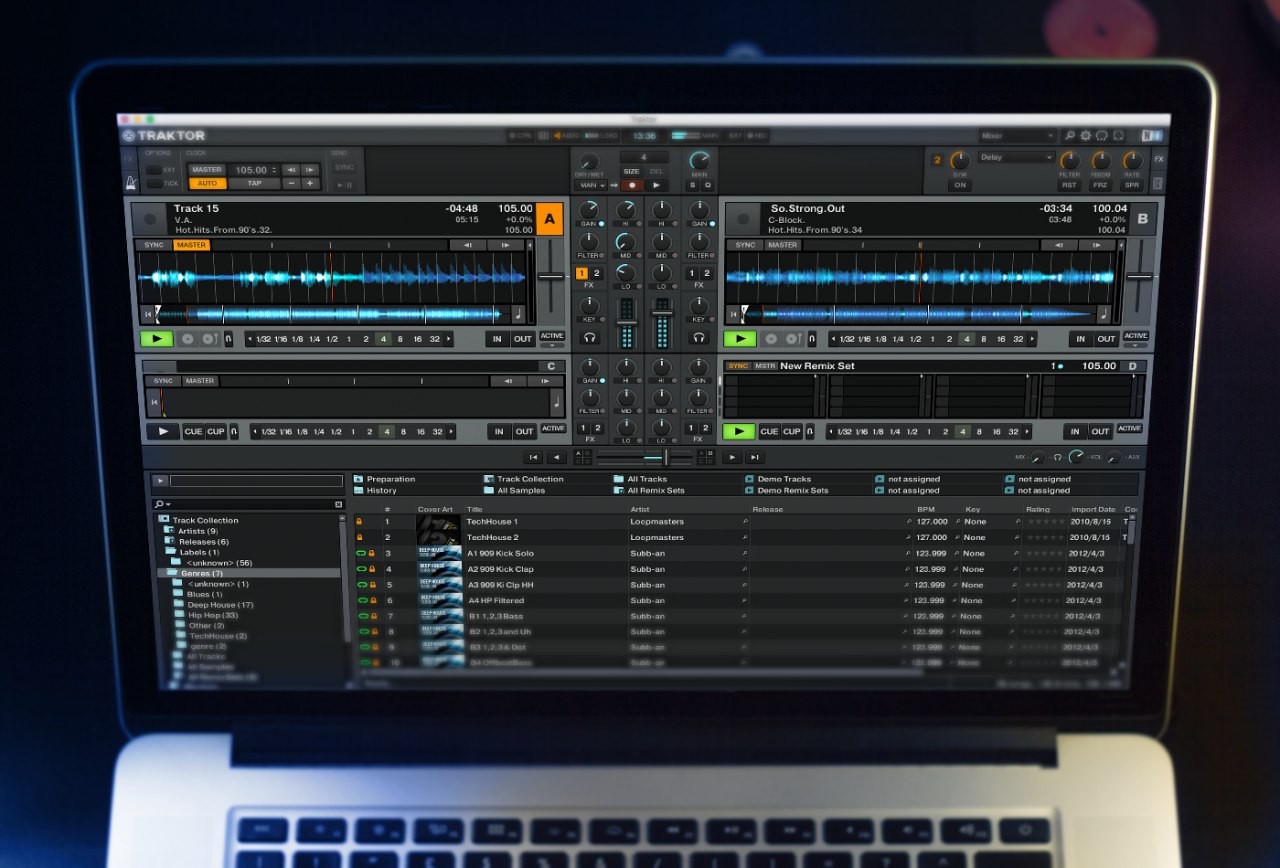Toggle MASTER on deck A
Viewport: 1280px width, 868px height.
click(191, 245)
